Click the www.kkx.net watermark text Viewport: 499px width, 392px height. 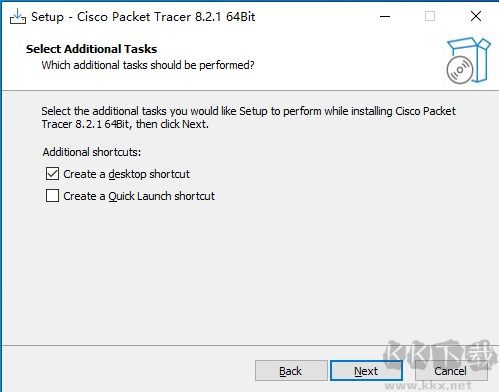click(428, 385)
